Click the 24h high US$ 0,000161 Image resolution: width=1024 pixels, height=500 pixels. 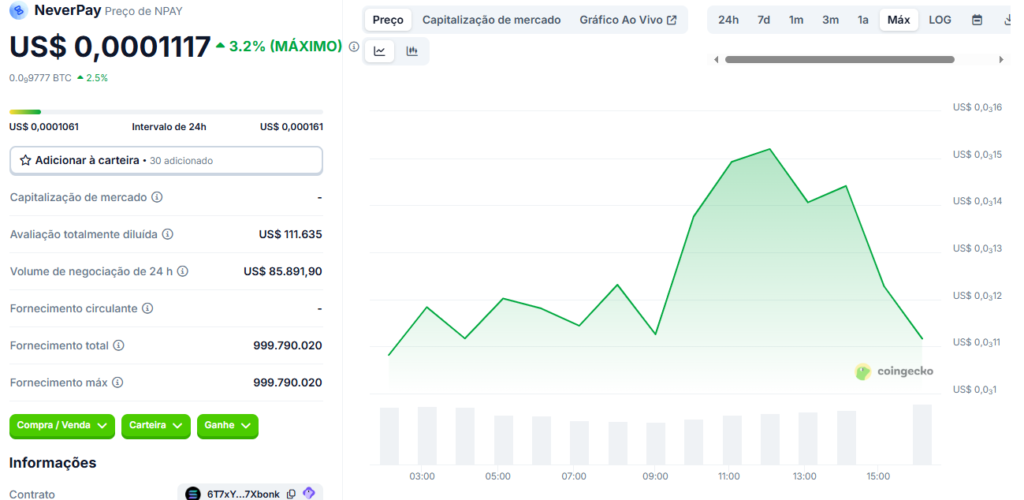click(x=291, y=127)
